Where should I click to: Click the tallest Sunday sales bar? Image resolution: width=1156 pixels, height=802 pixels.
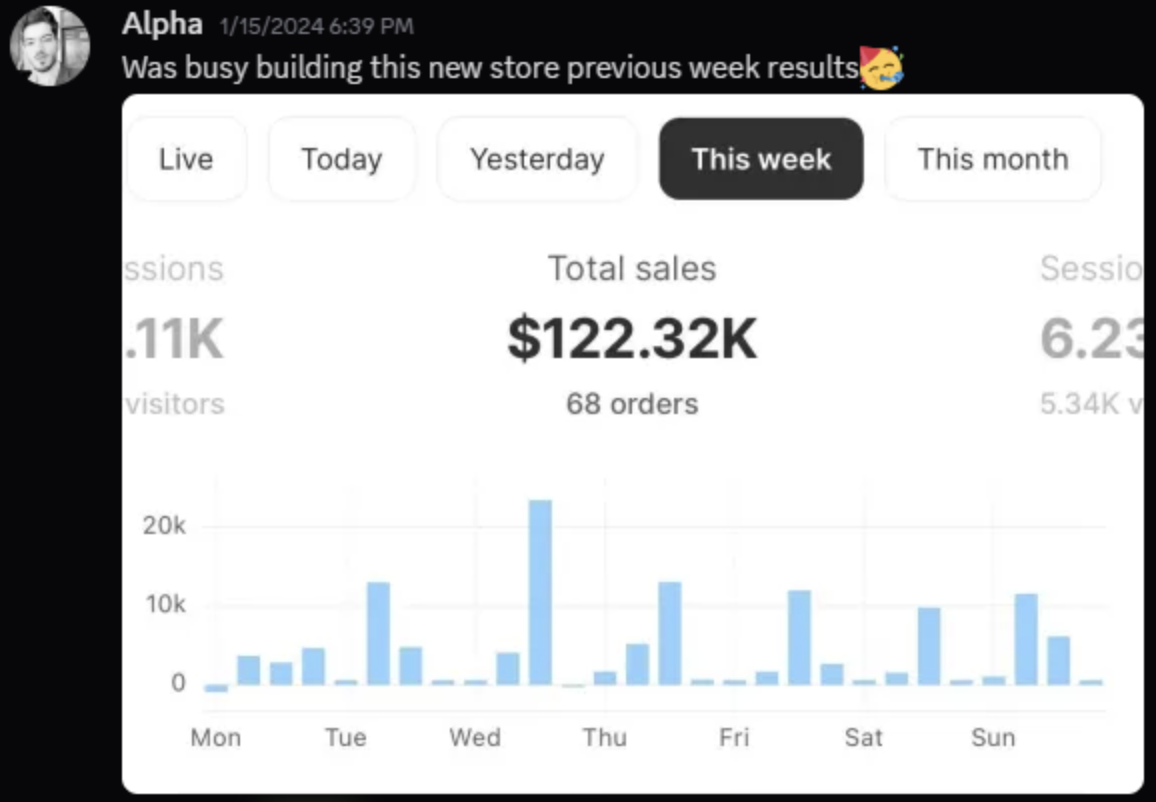point(1026,639)
